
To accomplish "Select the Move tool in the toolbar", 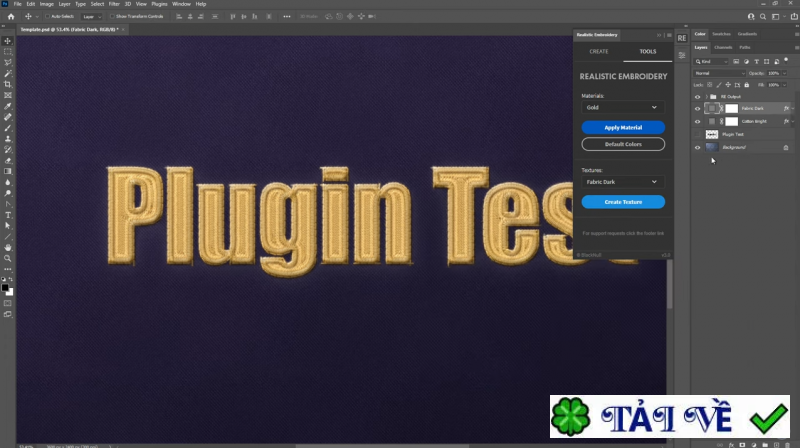I will 8,41.
